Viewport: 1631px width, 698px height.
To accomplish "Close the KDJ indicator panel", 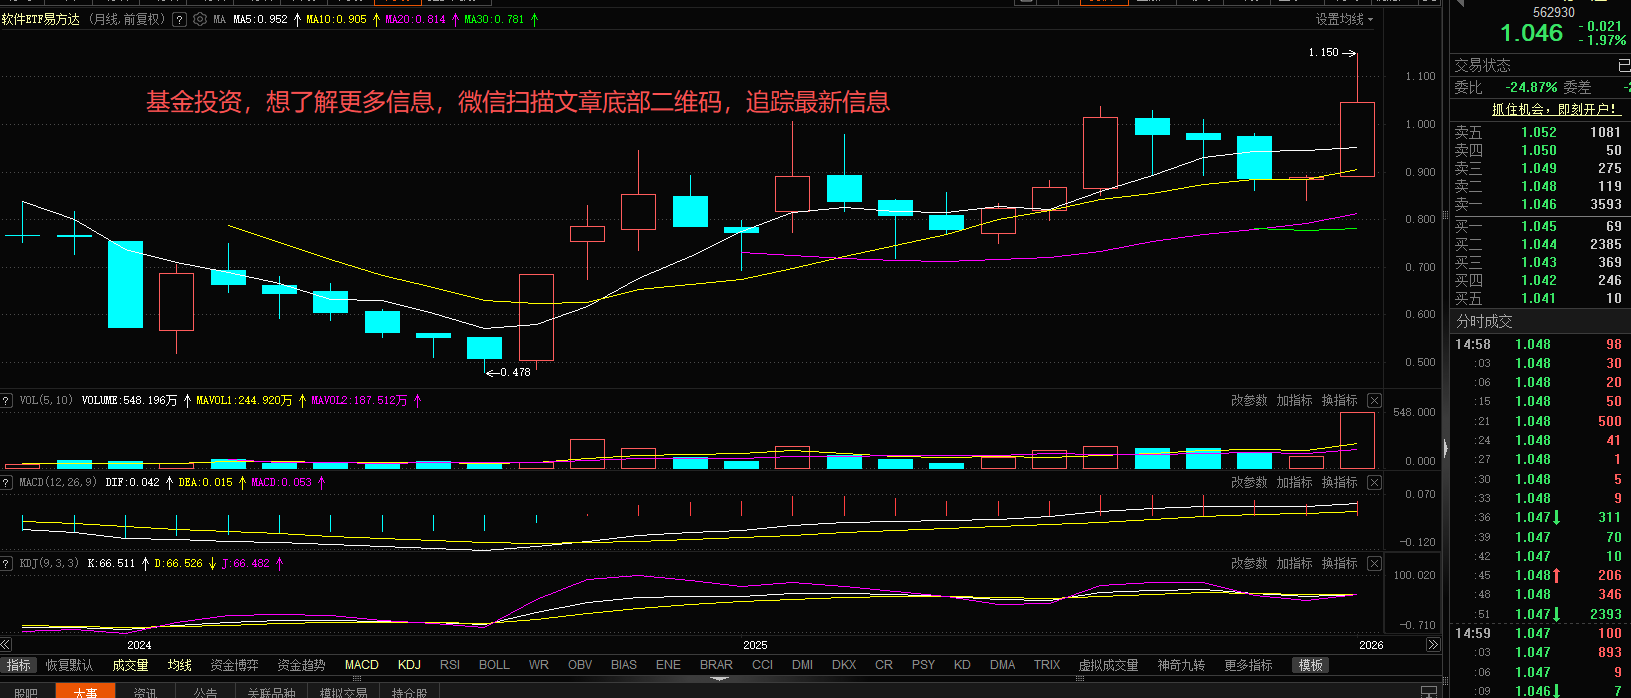I will point(1374,563).
